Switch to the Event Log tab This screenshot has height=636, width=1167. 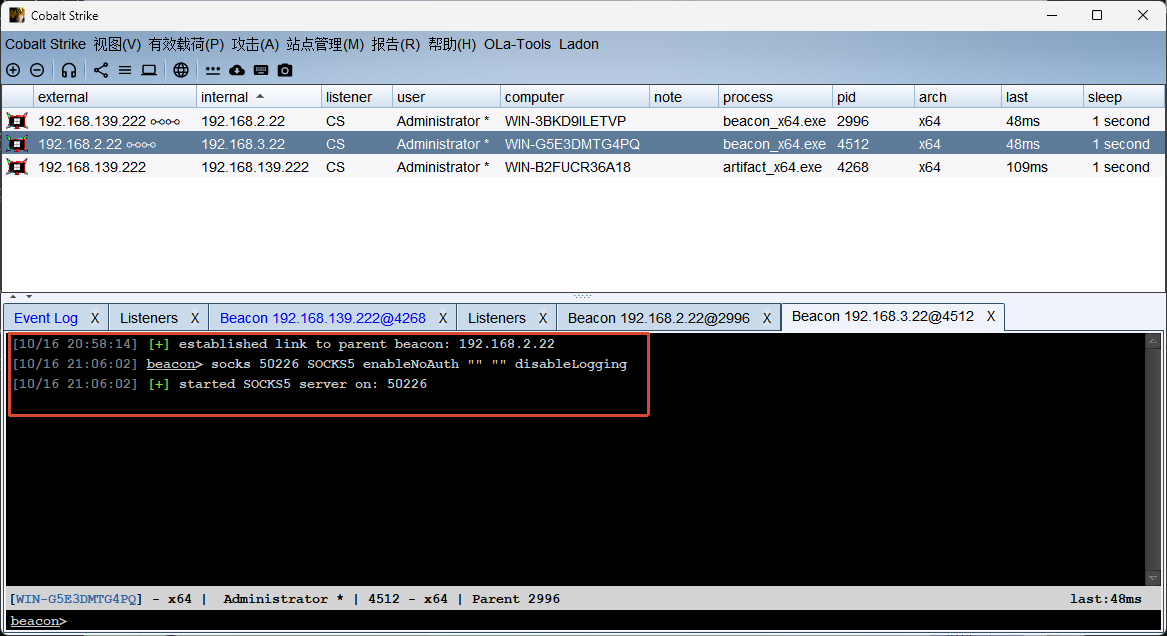(45, 318)
